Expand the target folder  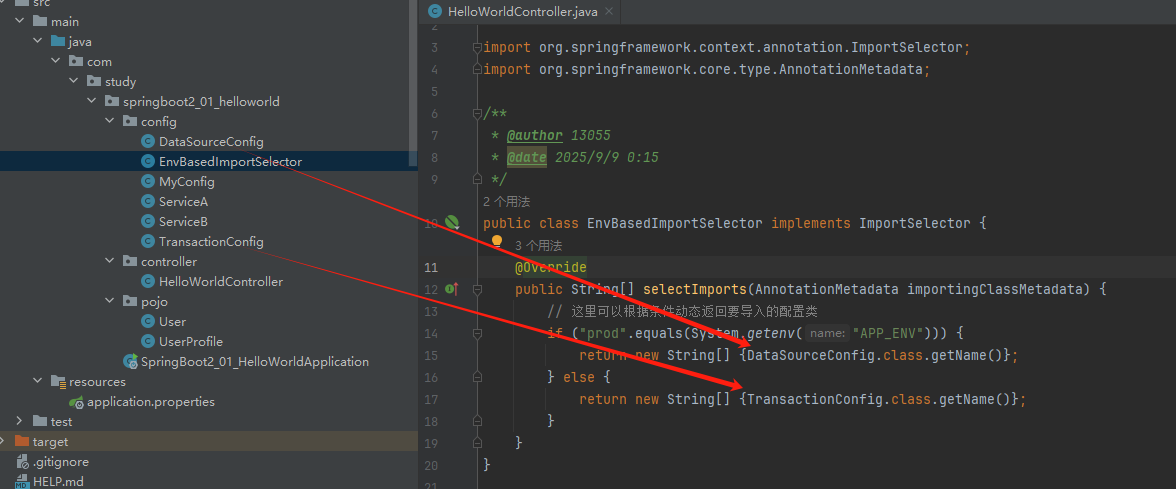[x=2, y=441]
